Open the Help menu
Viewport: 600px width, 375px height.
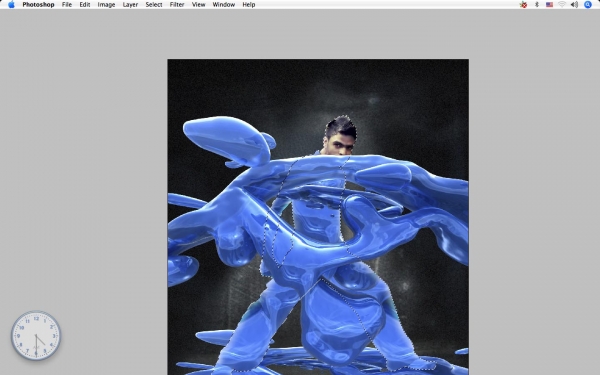[x=249, y=5]
